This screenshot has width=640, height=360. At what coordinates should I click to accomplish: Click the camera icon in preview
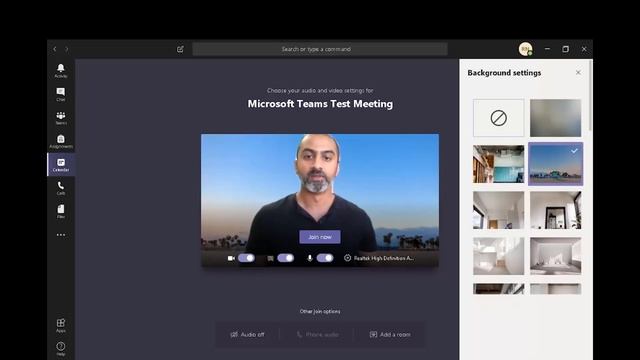click(231, 258)
